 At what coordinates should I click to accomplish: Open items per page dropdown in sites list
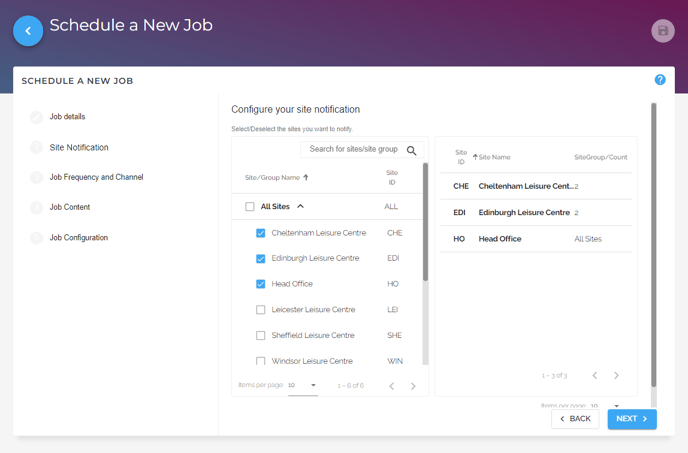303,385
